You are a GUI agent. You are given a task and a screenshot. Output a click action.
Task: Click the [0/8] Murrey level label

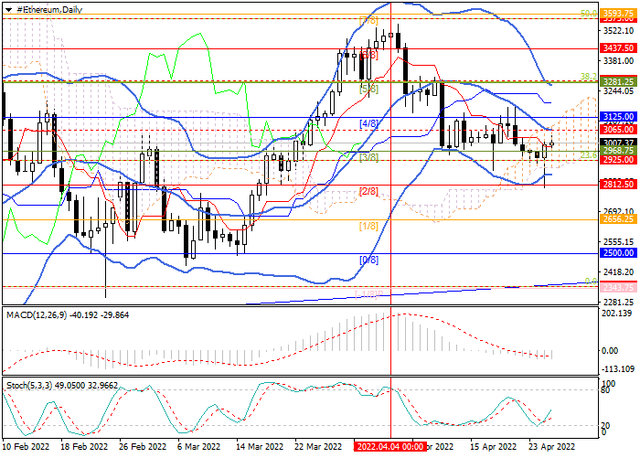pos(369,260)
